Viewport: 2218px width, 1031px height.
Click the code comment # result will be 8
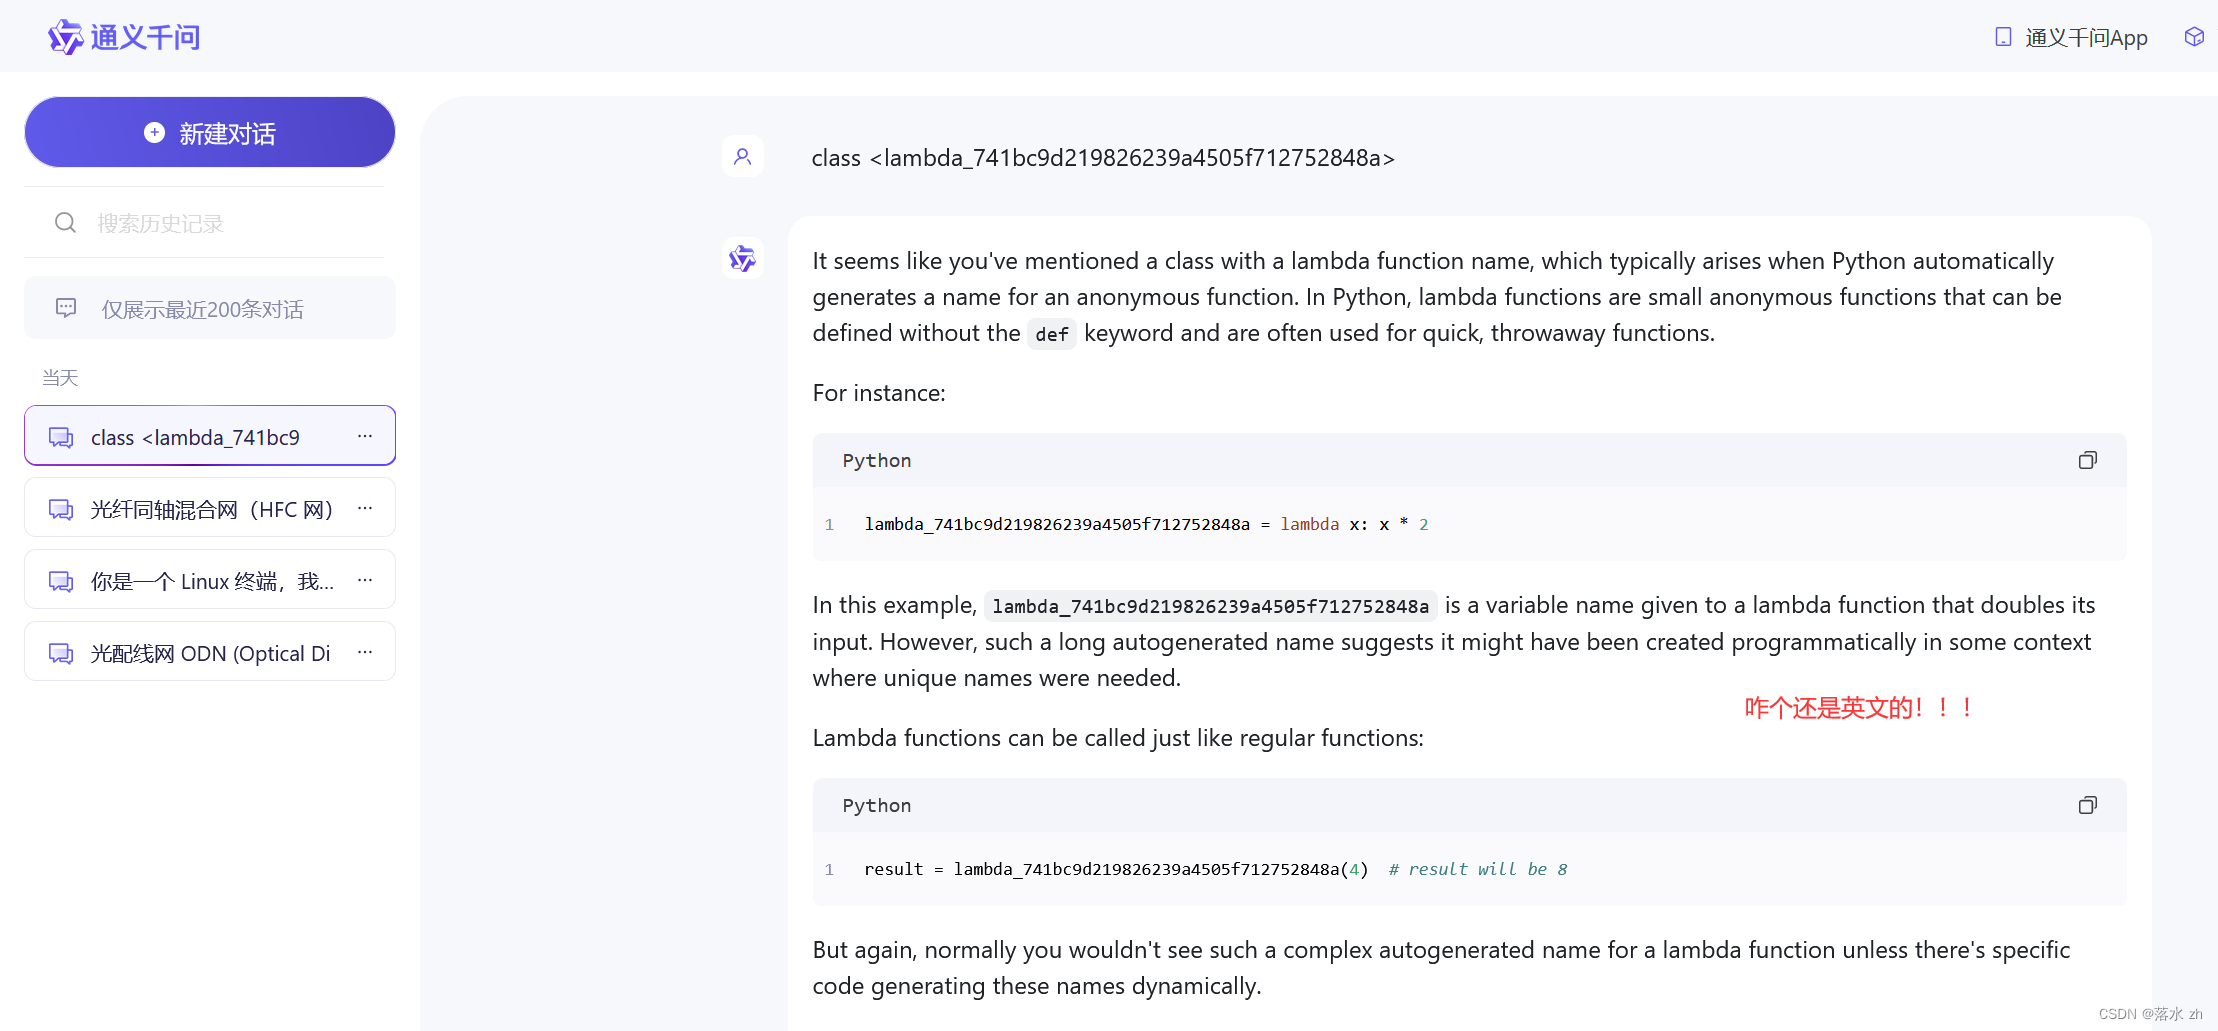point(1478,869)
